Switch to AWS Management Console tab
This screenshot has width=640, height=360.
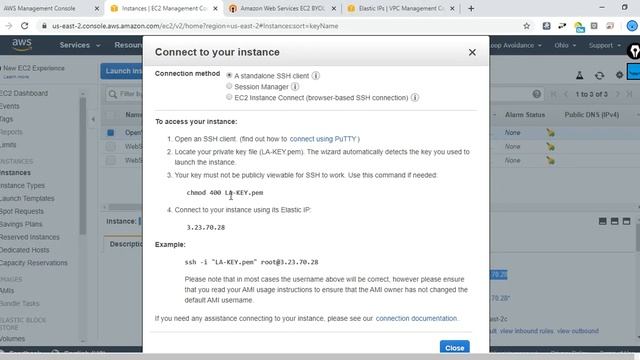[40, 8]
